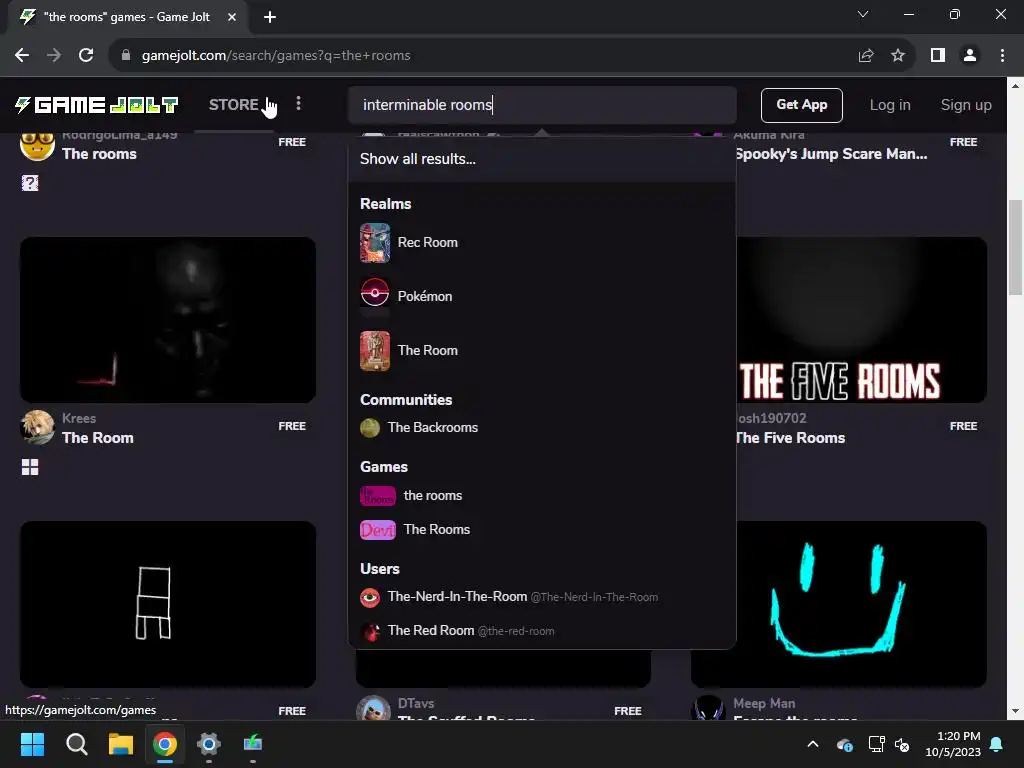Open Chrome three-dot menu
This screenshot has height=768, width=1024.
click(x=1002, y=56)
